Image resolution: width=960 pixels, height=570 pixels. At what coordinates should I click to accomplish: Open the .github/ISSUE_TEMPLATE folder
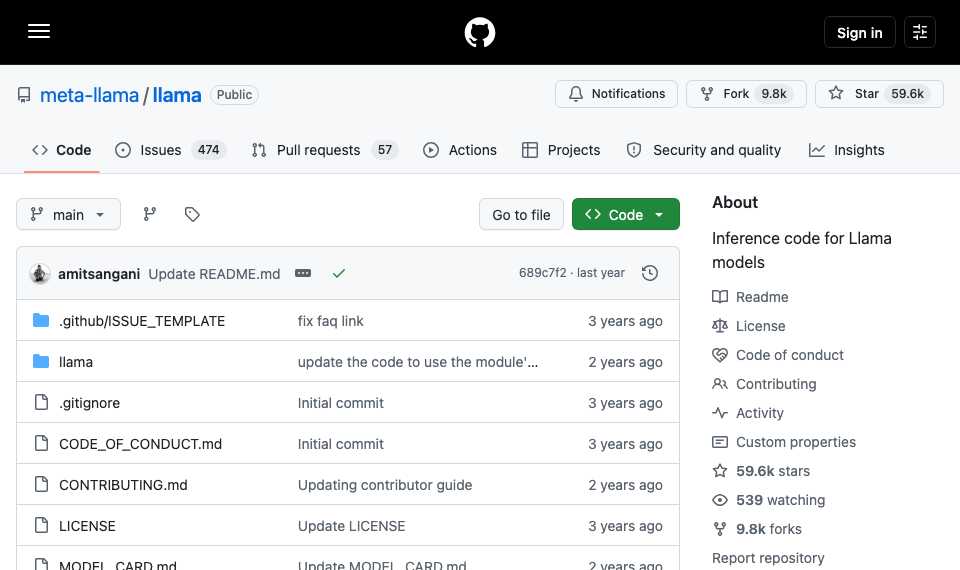point(142,321)
